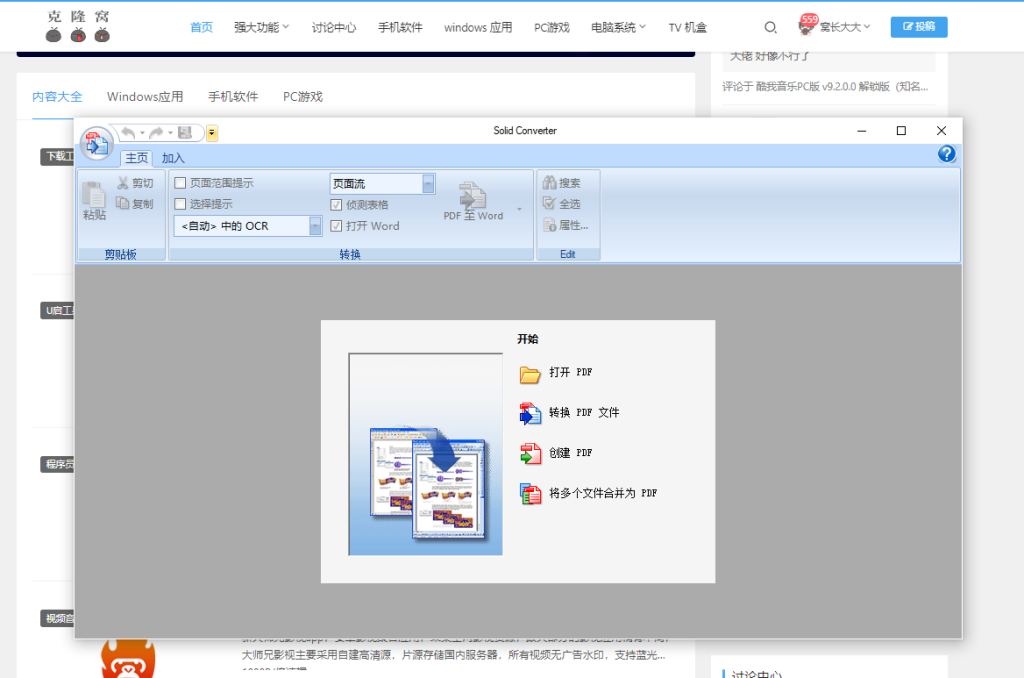Click 转换 PDF 文件 icon on start page
Screen dimensions: 1024x678
tap(530, 413)
